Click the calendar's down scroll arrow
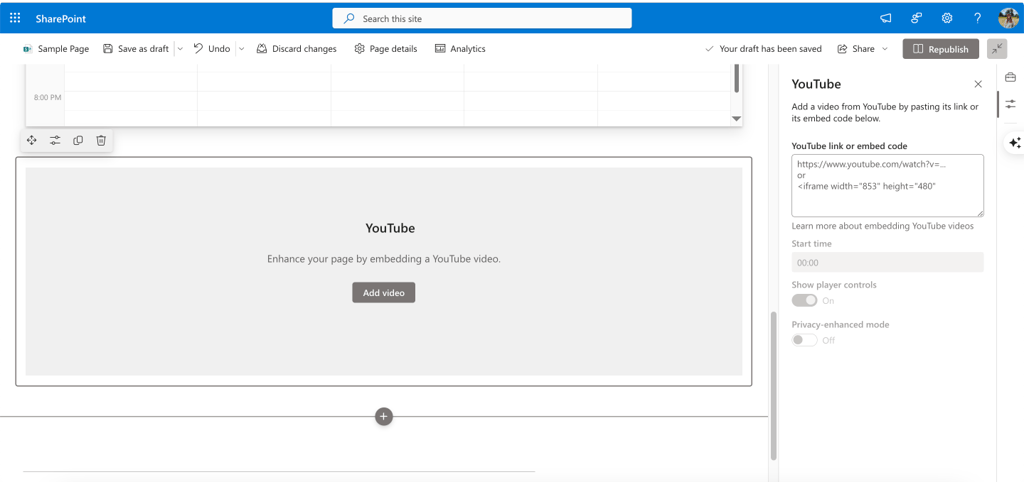The width and height of the screenshot is (1024, 482). click(737, 118)
